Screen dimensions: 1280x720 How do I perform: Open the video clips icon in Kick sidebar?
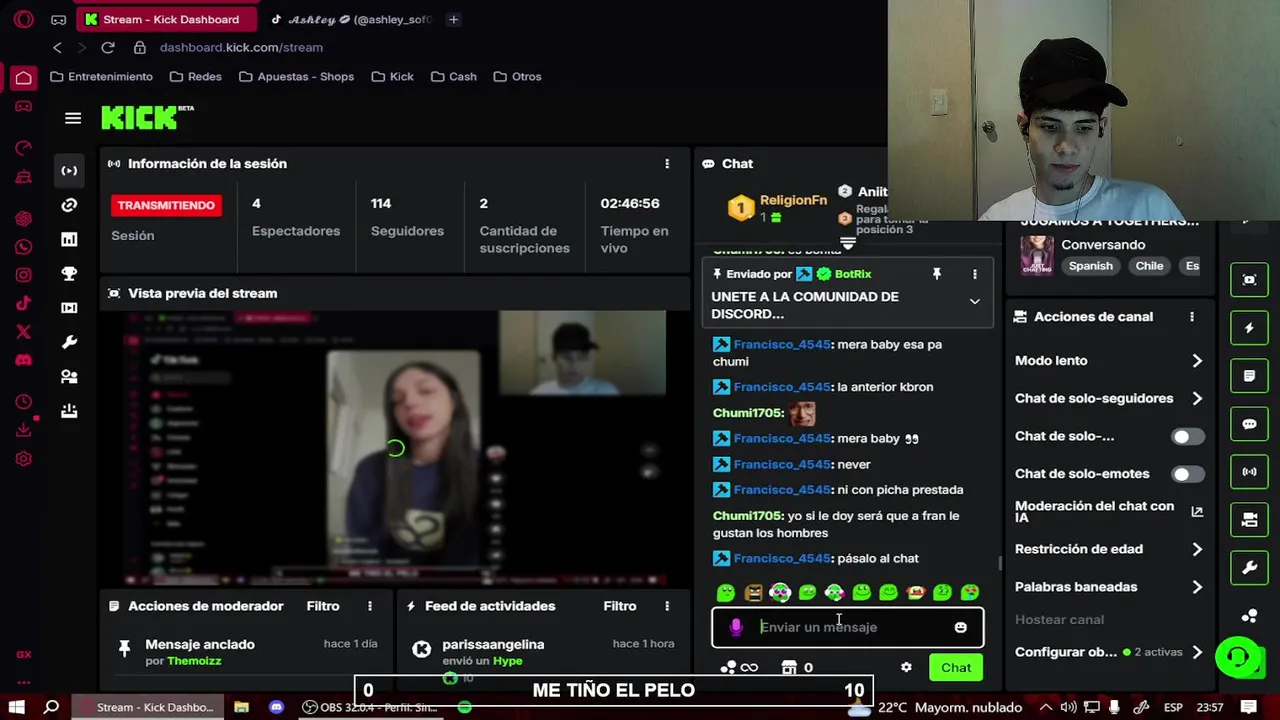point(69,308)
